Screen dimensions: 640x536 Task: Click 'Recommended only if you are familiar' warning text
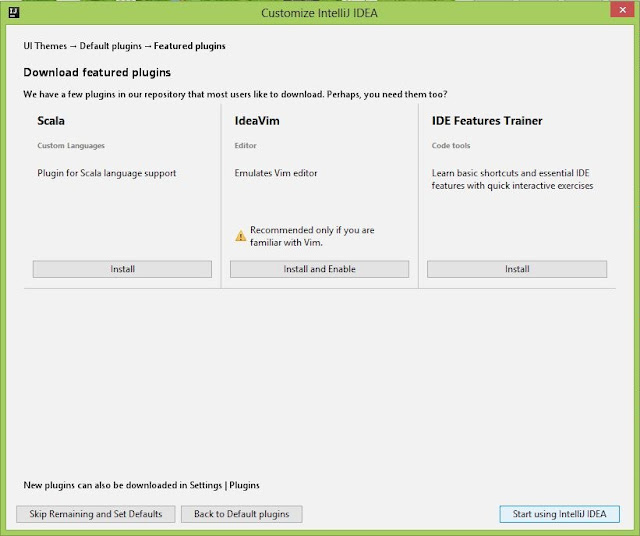[312, 236]
